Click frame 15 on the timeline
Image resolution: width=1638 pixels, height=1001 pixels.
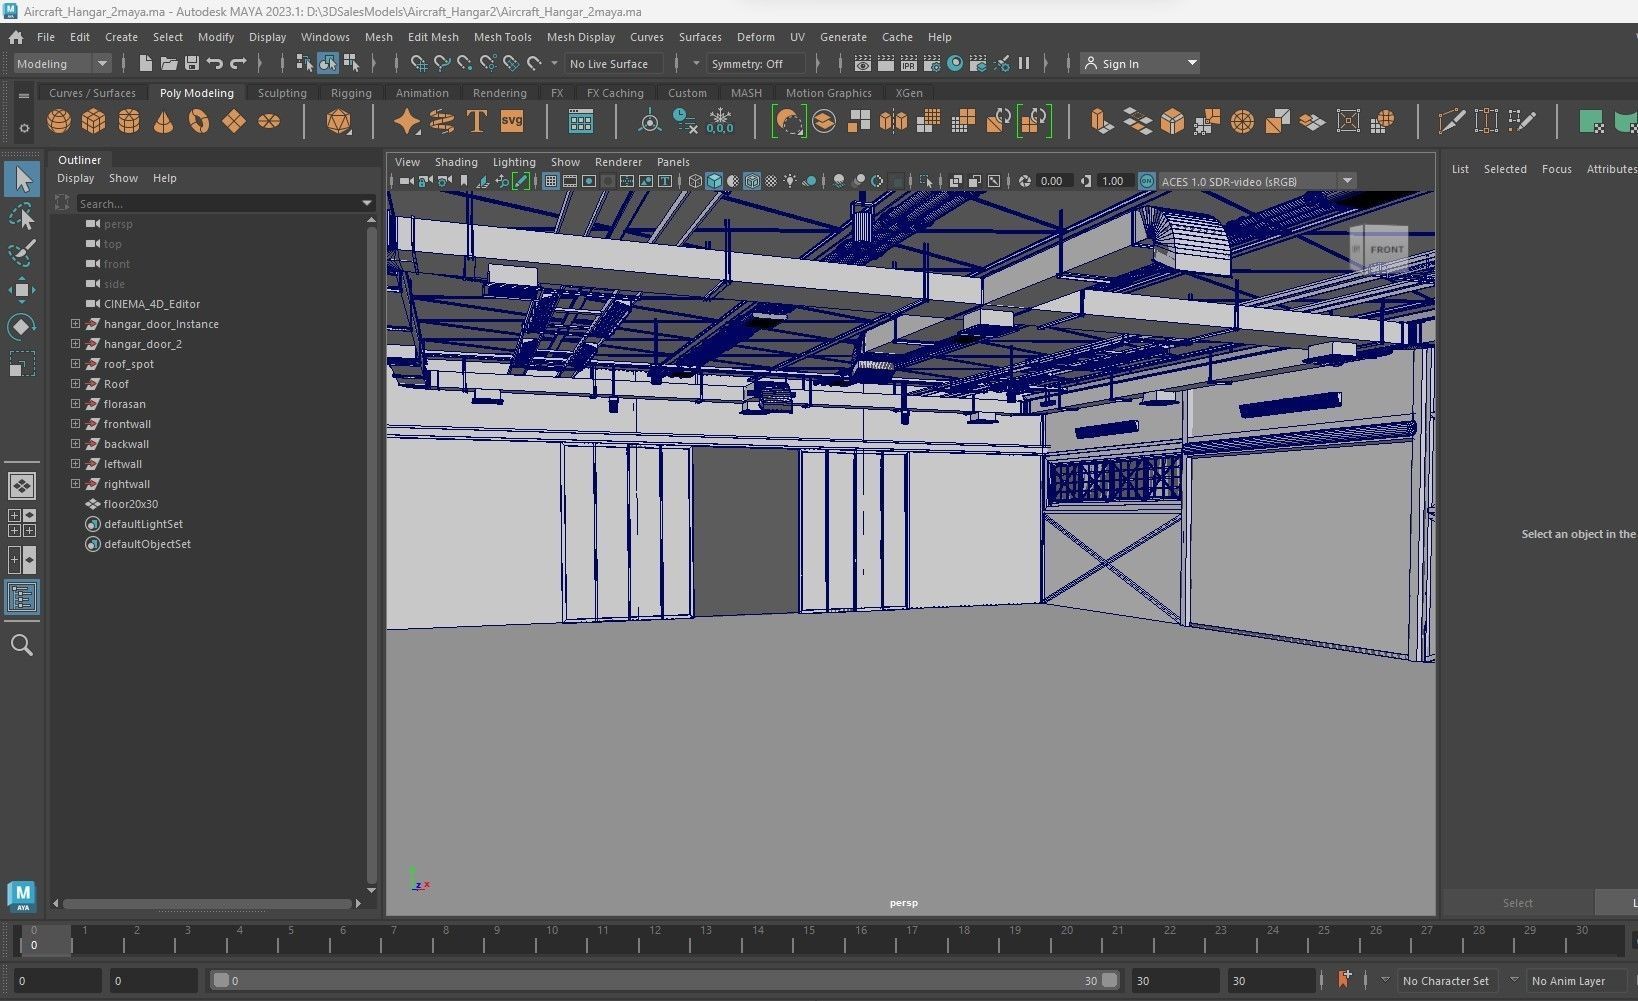(808, 940)
